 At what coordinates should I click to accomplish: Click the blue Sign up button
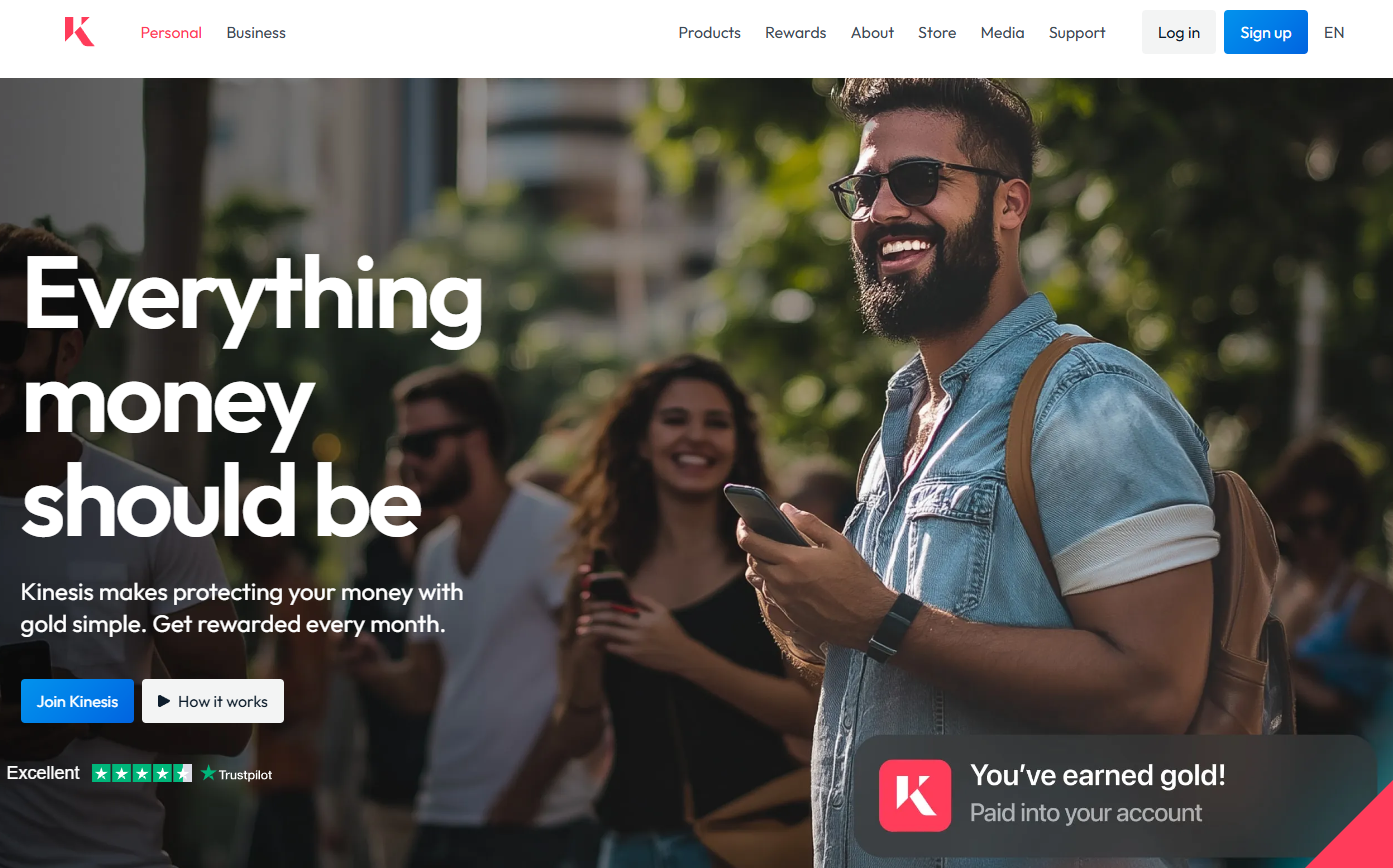[1266, 32]
